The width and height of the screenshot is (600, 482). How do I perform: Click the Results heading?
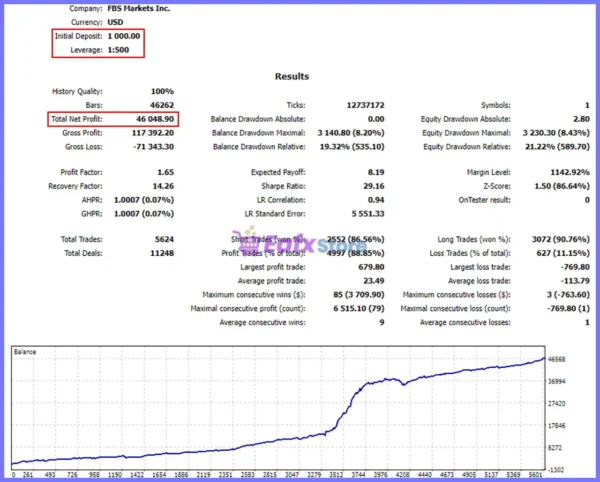coord(292,76)
